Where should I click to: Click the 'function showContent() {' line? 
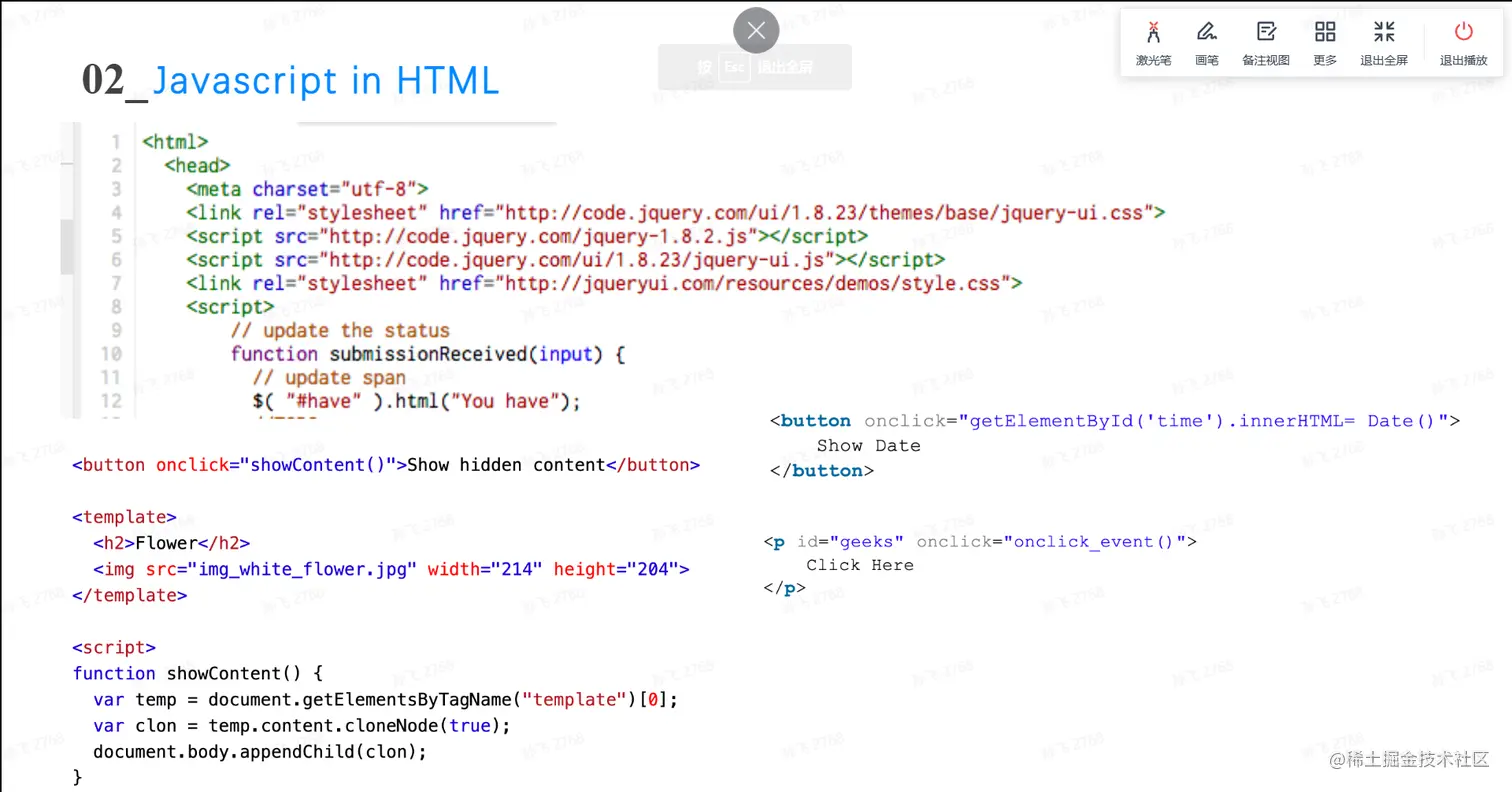pyautogui.click(x=198, y=673)
